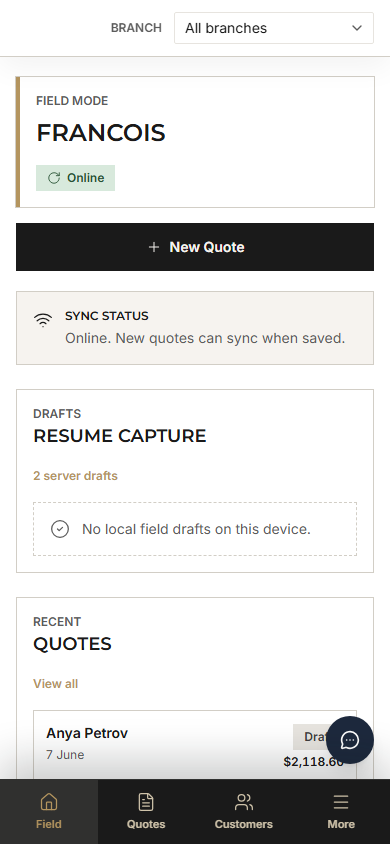Viewport: 390px width, 844px height.
Task: Tap the hamburger icon above More
Action: pyautogui.click(x=341, y=802)
